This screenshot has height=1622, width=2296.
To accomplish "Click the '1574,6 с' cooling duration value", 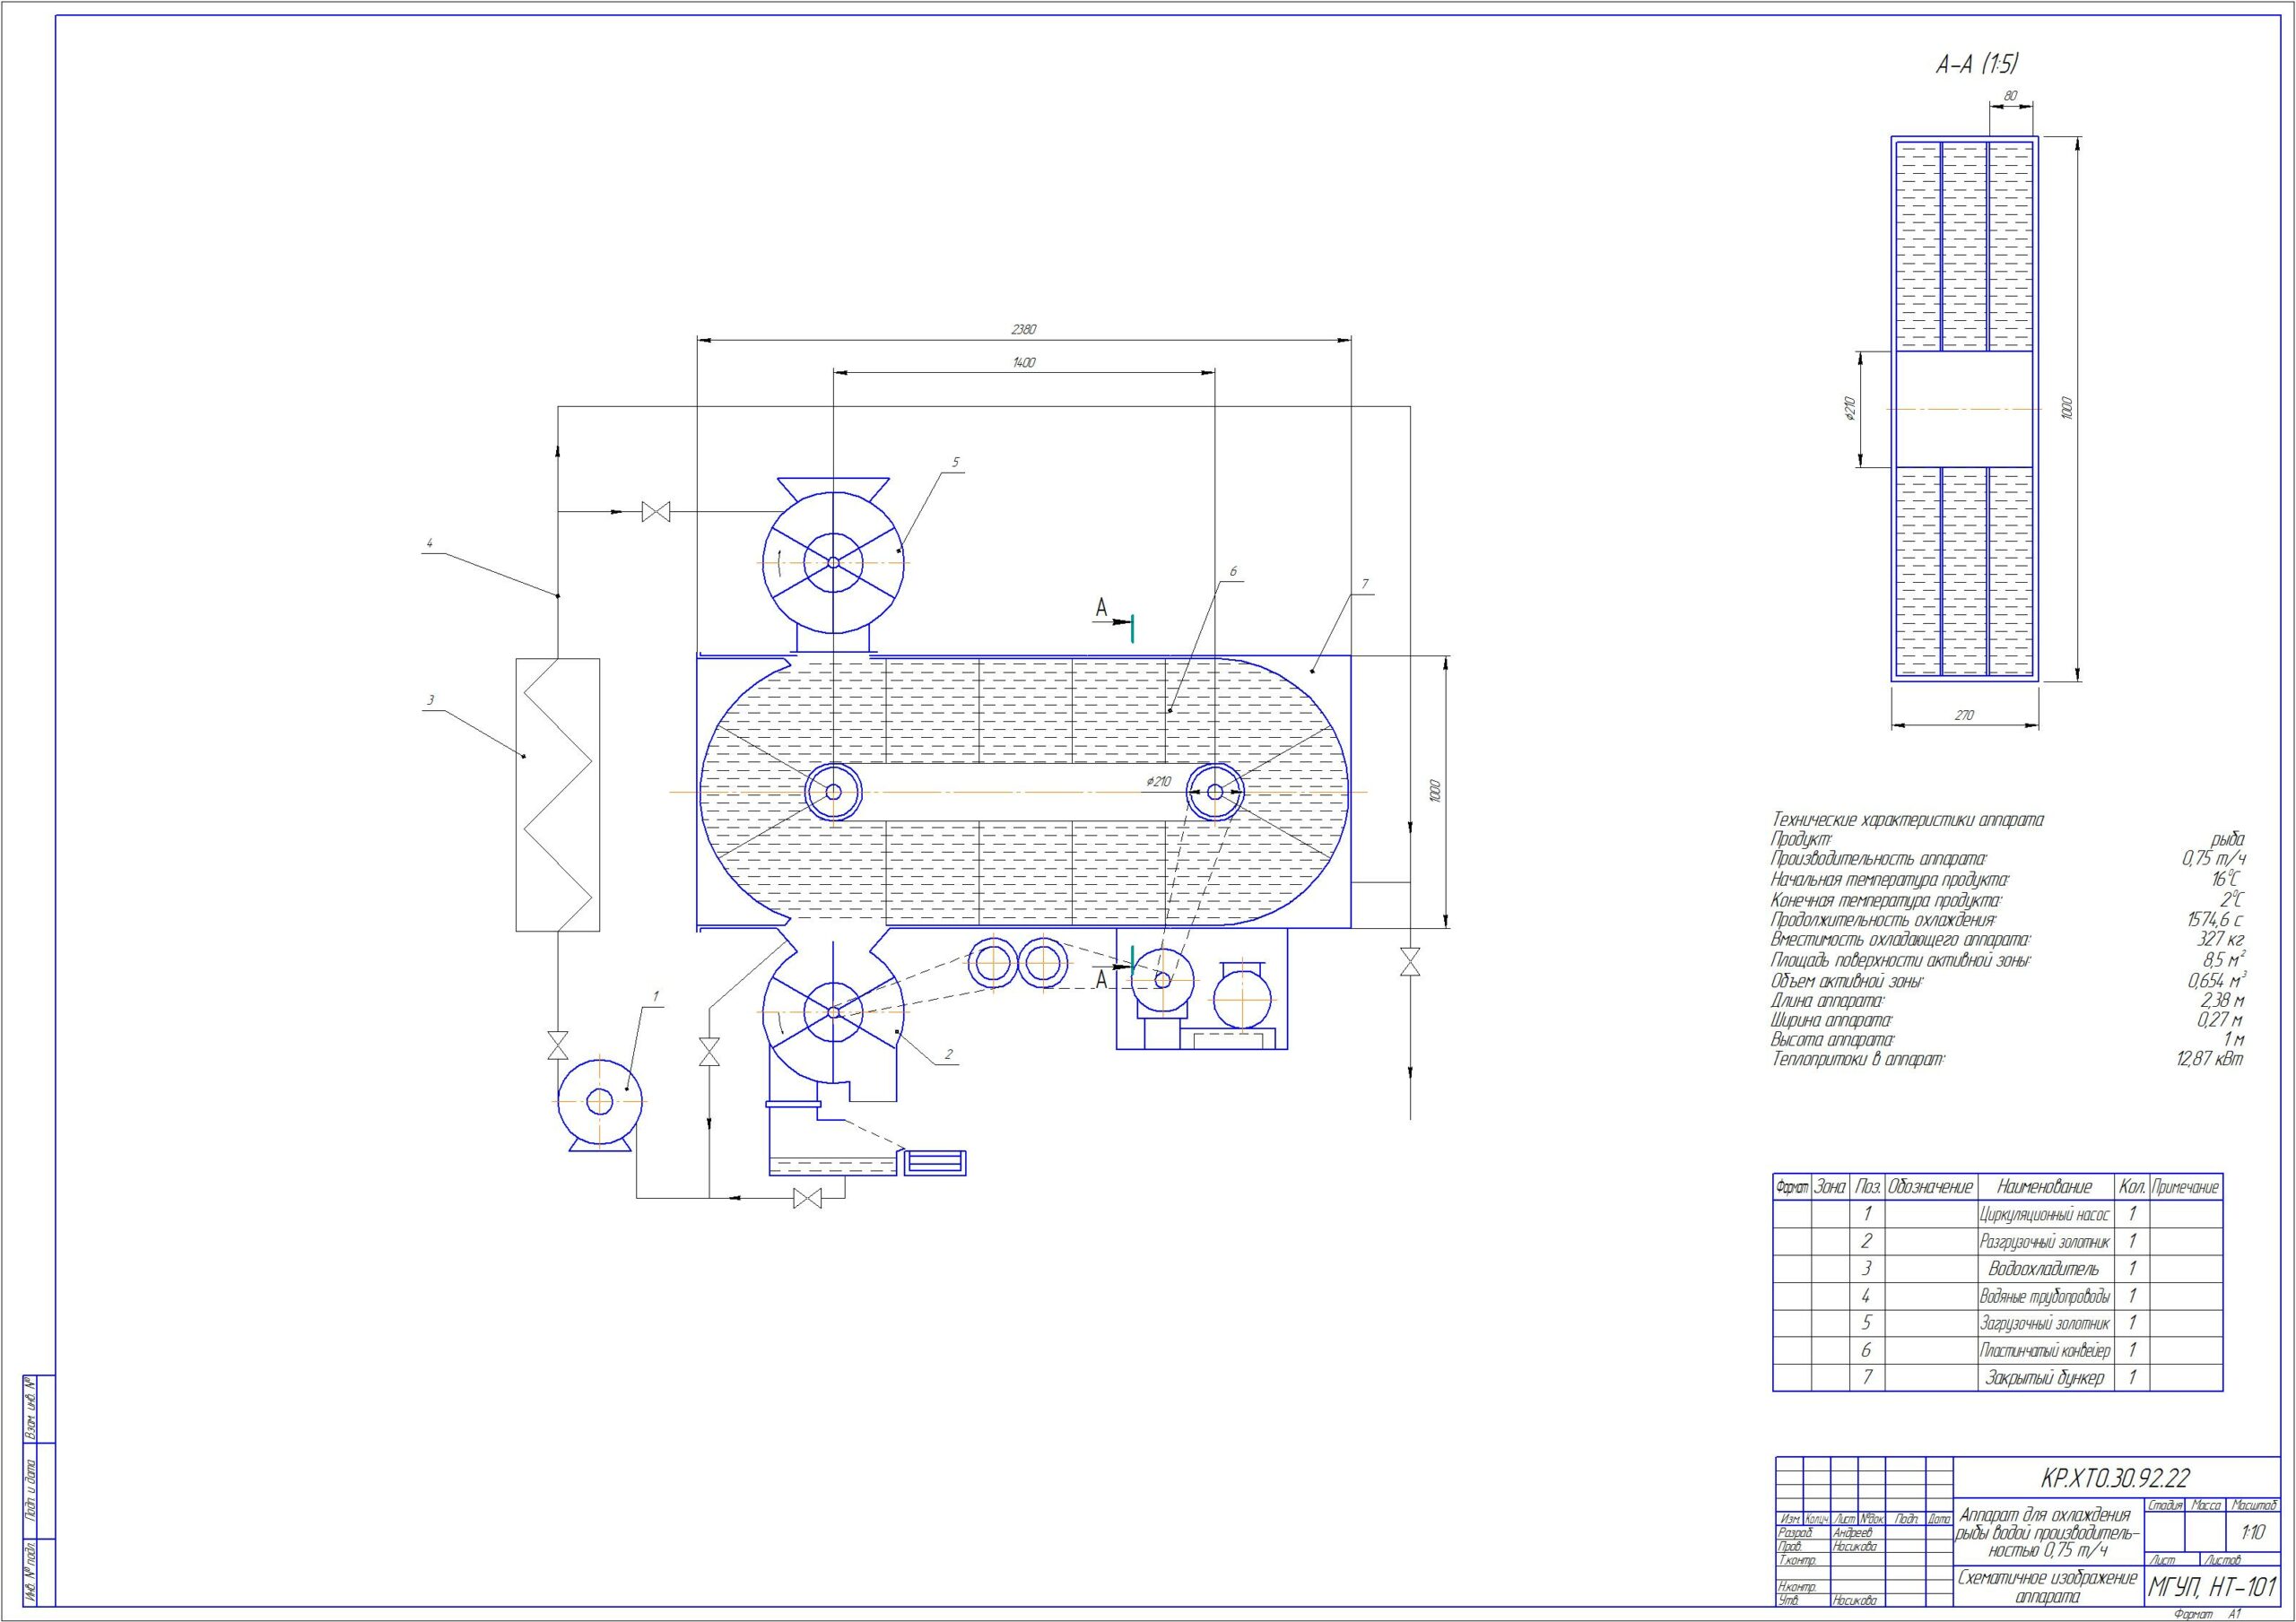I will (x=2214, y=919).
